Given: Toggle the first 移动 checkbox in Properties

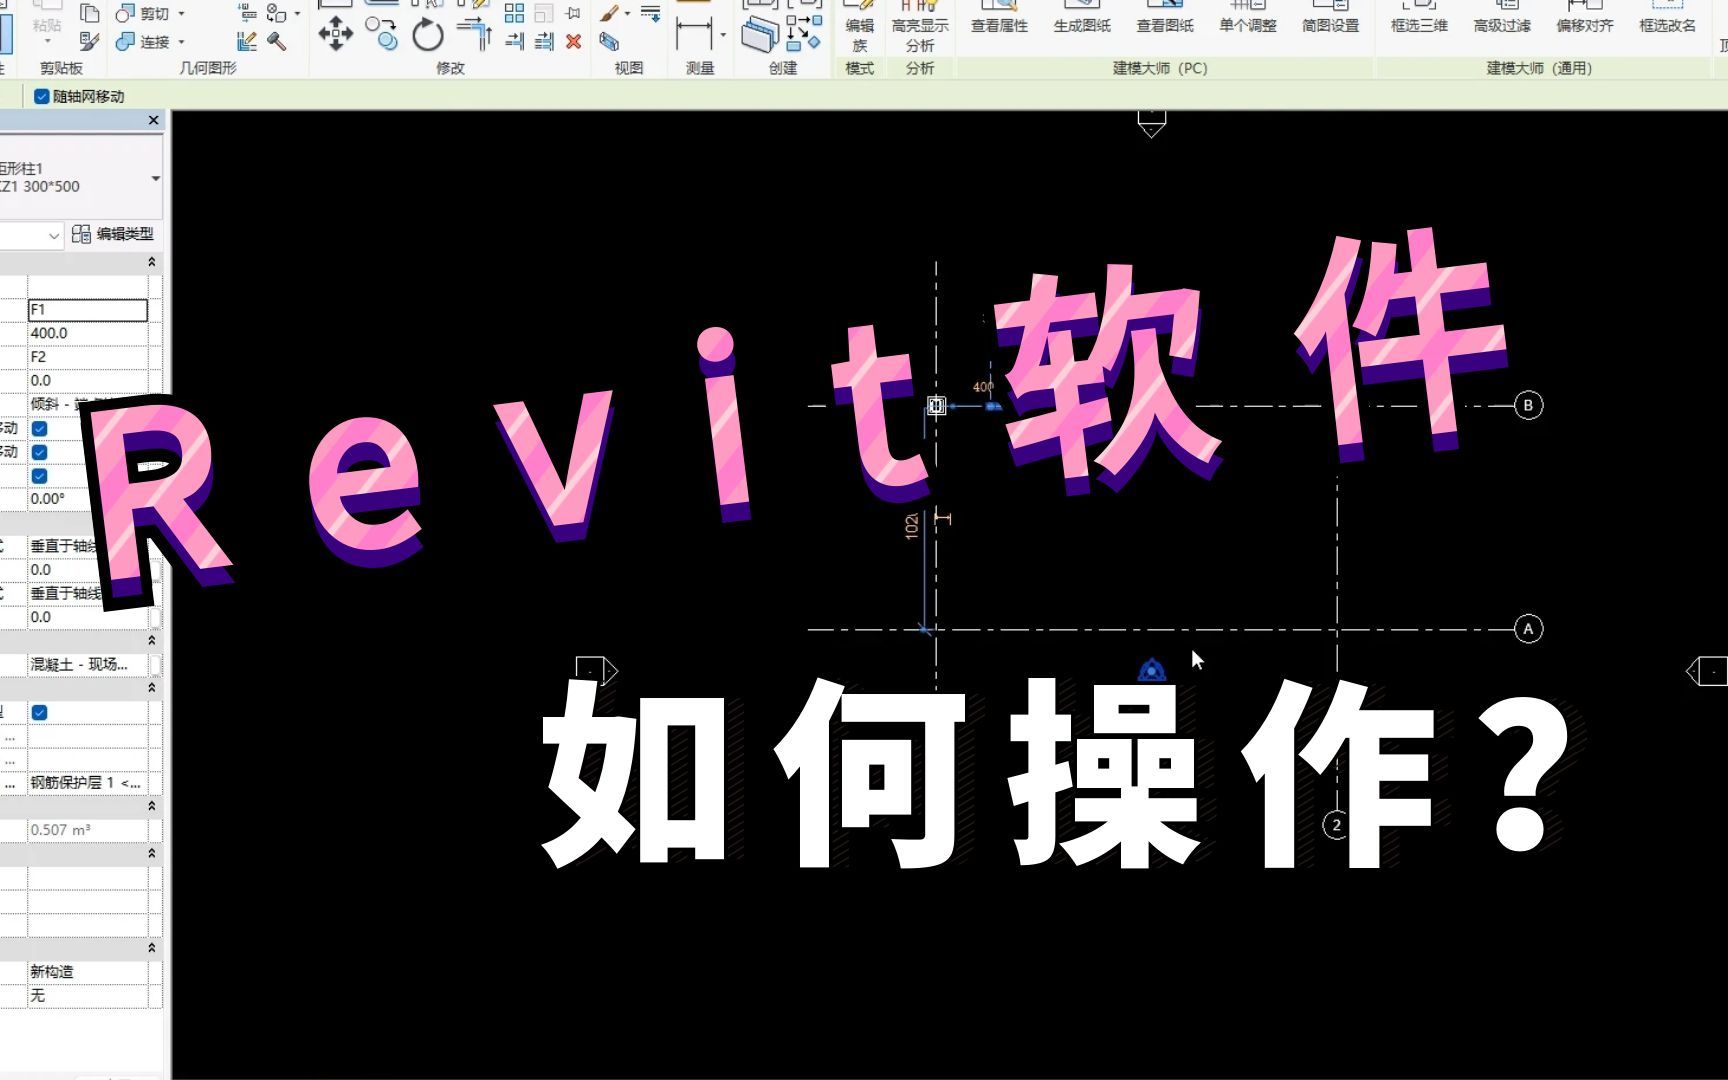Looking at the screenshot, I should point(40,428).
